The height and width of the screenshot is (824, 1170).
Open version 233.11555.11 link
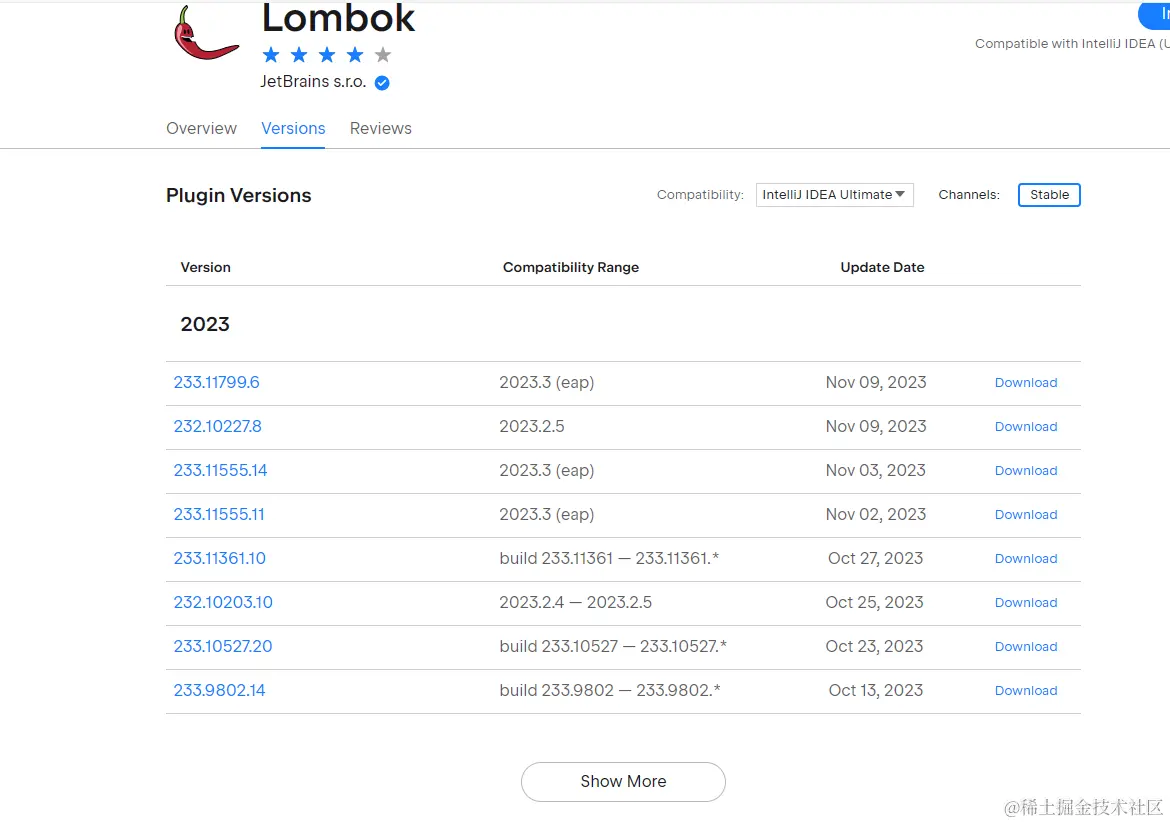219,514
